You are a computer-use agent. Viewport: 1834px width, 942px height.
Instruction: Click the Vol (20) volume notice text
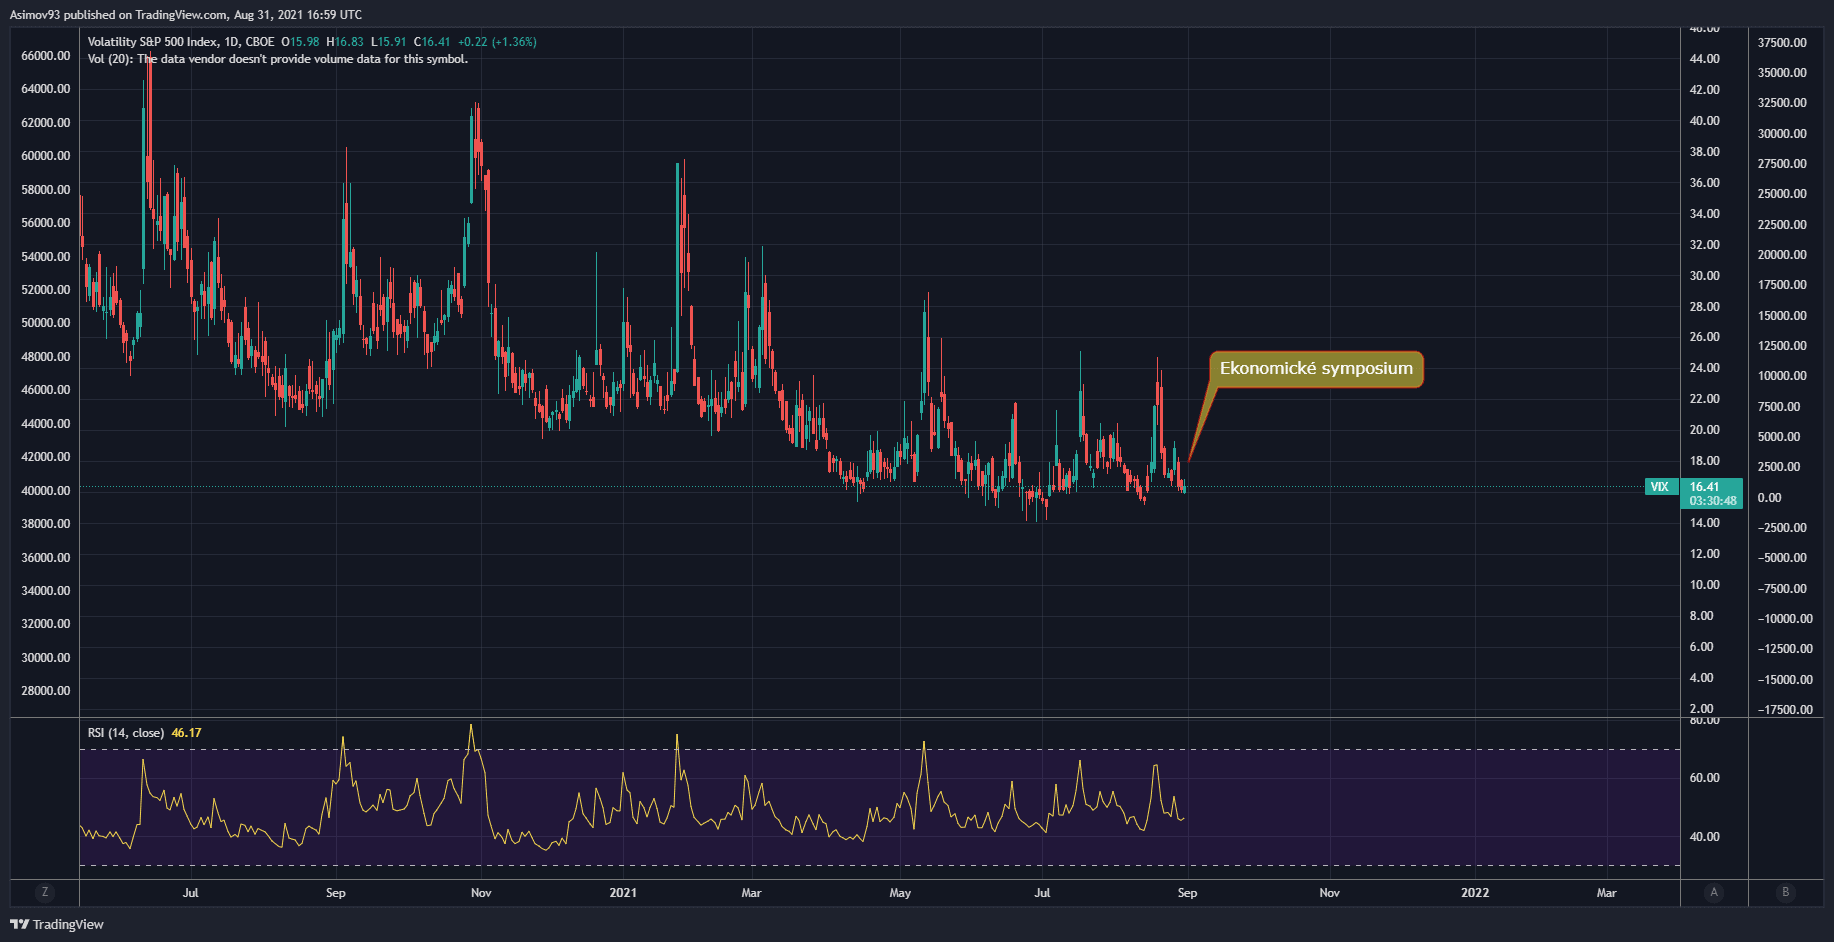277,59
